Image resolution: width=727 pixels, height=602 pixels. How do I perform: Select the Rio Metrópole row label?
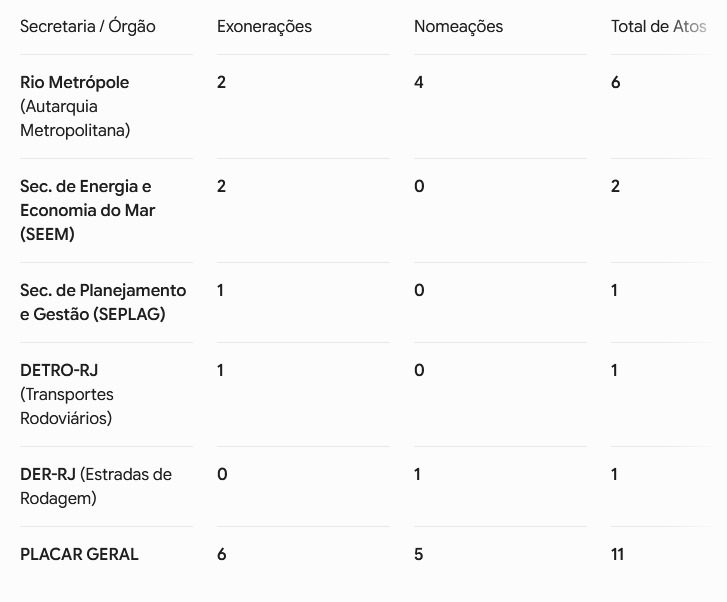pos(75,106)
